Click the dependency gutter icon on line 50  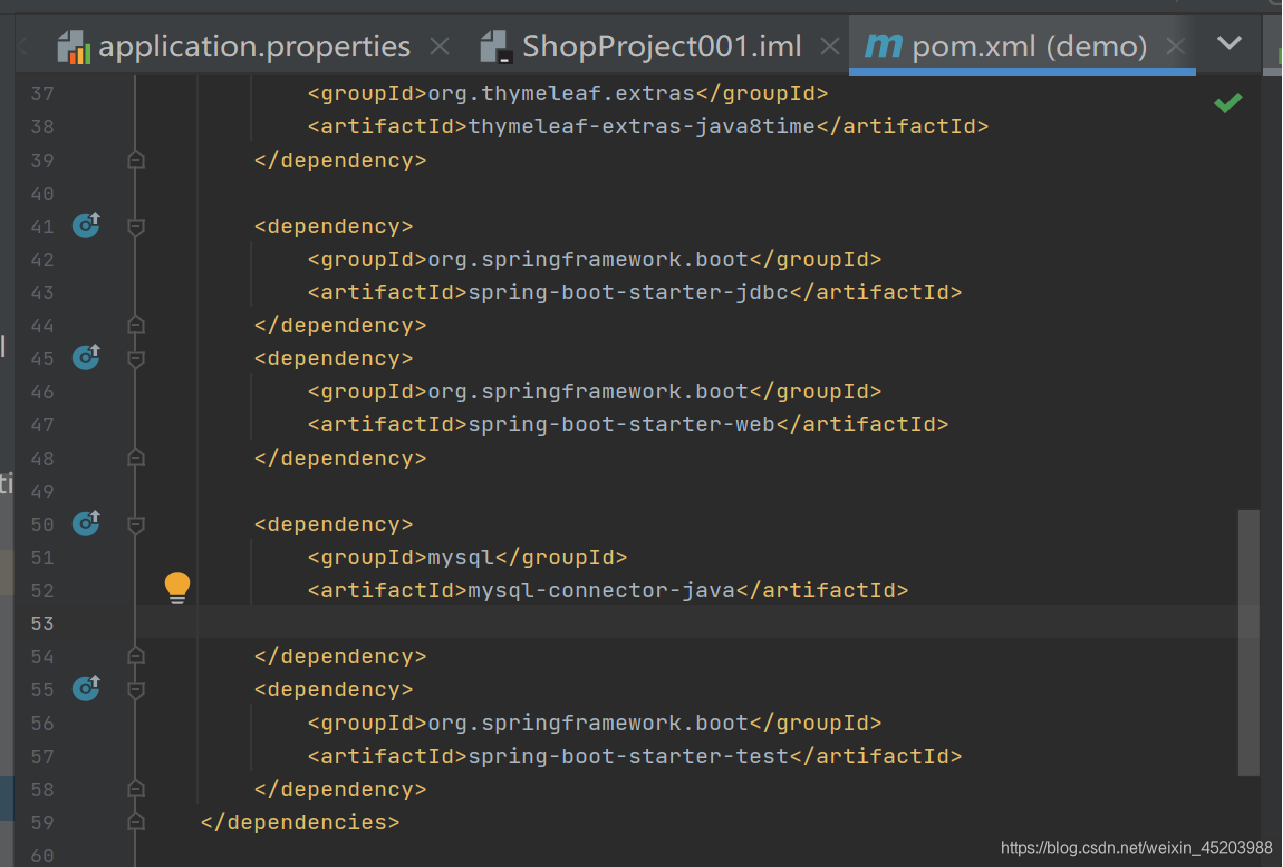pos(87,523)
